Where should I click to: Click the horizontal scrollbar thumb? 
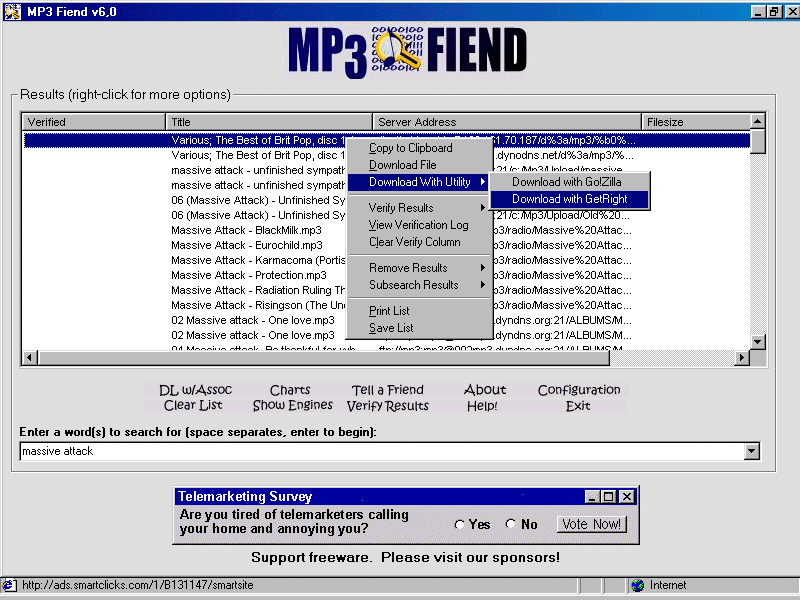(324, 358)
